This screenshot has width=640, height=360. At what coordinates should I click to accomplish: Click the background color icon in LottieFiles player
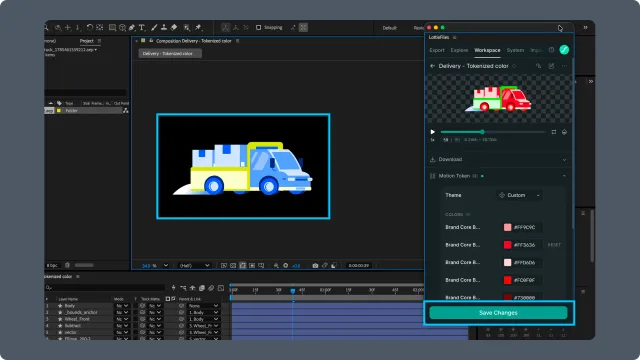(x=564, y=132)
